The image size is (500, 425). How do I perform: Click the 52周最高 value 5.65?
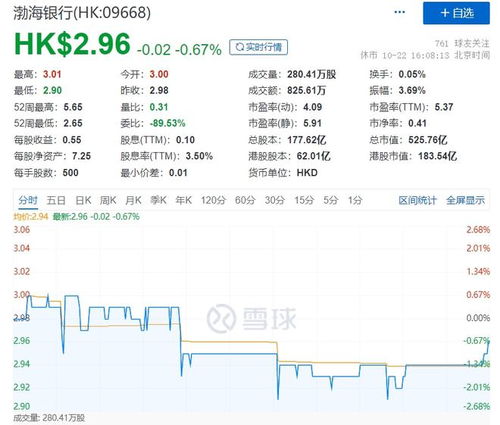click(73, 107)
